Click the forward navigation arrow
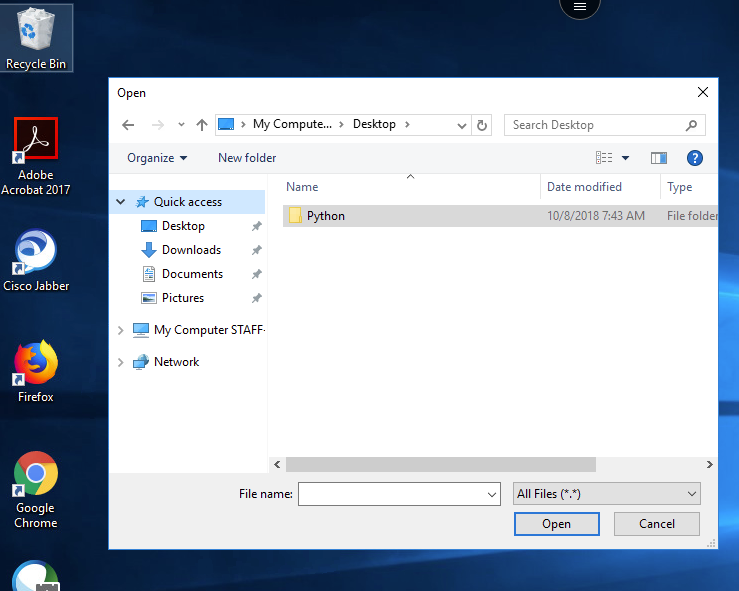Screen dimensions: 739x591 pos(158,125)
